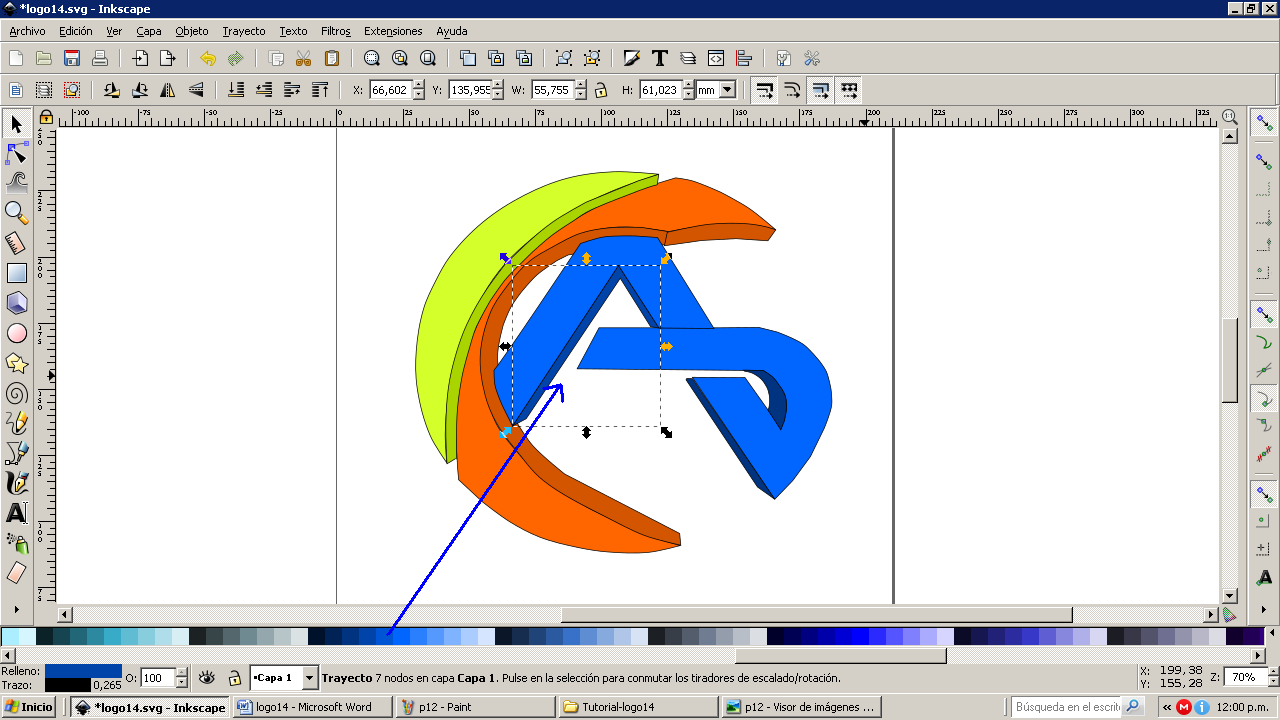Select the Selector arrow tool
This screenshot has height=720, width=1280.
tap(17, 124)
